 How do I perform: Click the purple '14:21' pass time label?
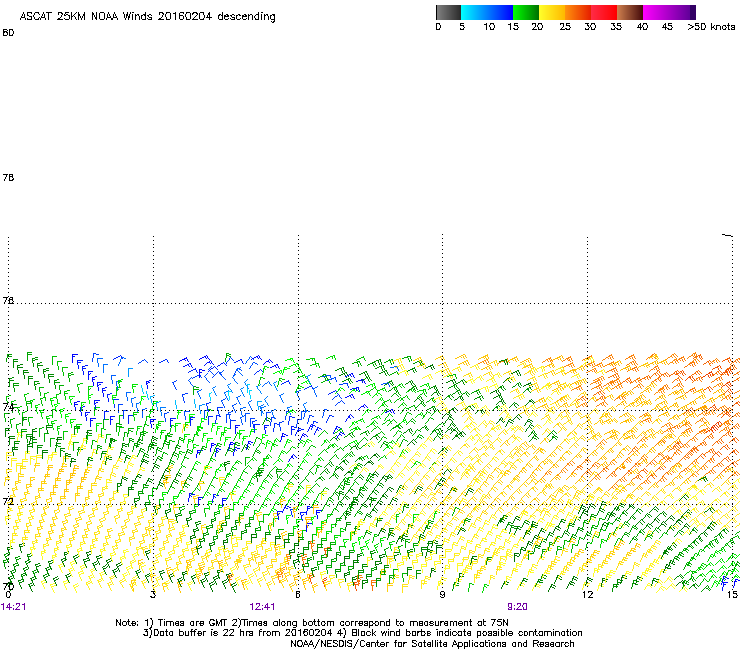coord(14,607)
